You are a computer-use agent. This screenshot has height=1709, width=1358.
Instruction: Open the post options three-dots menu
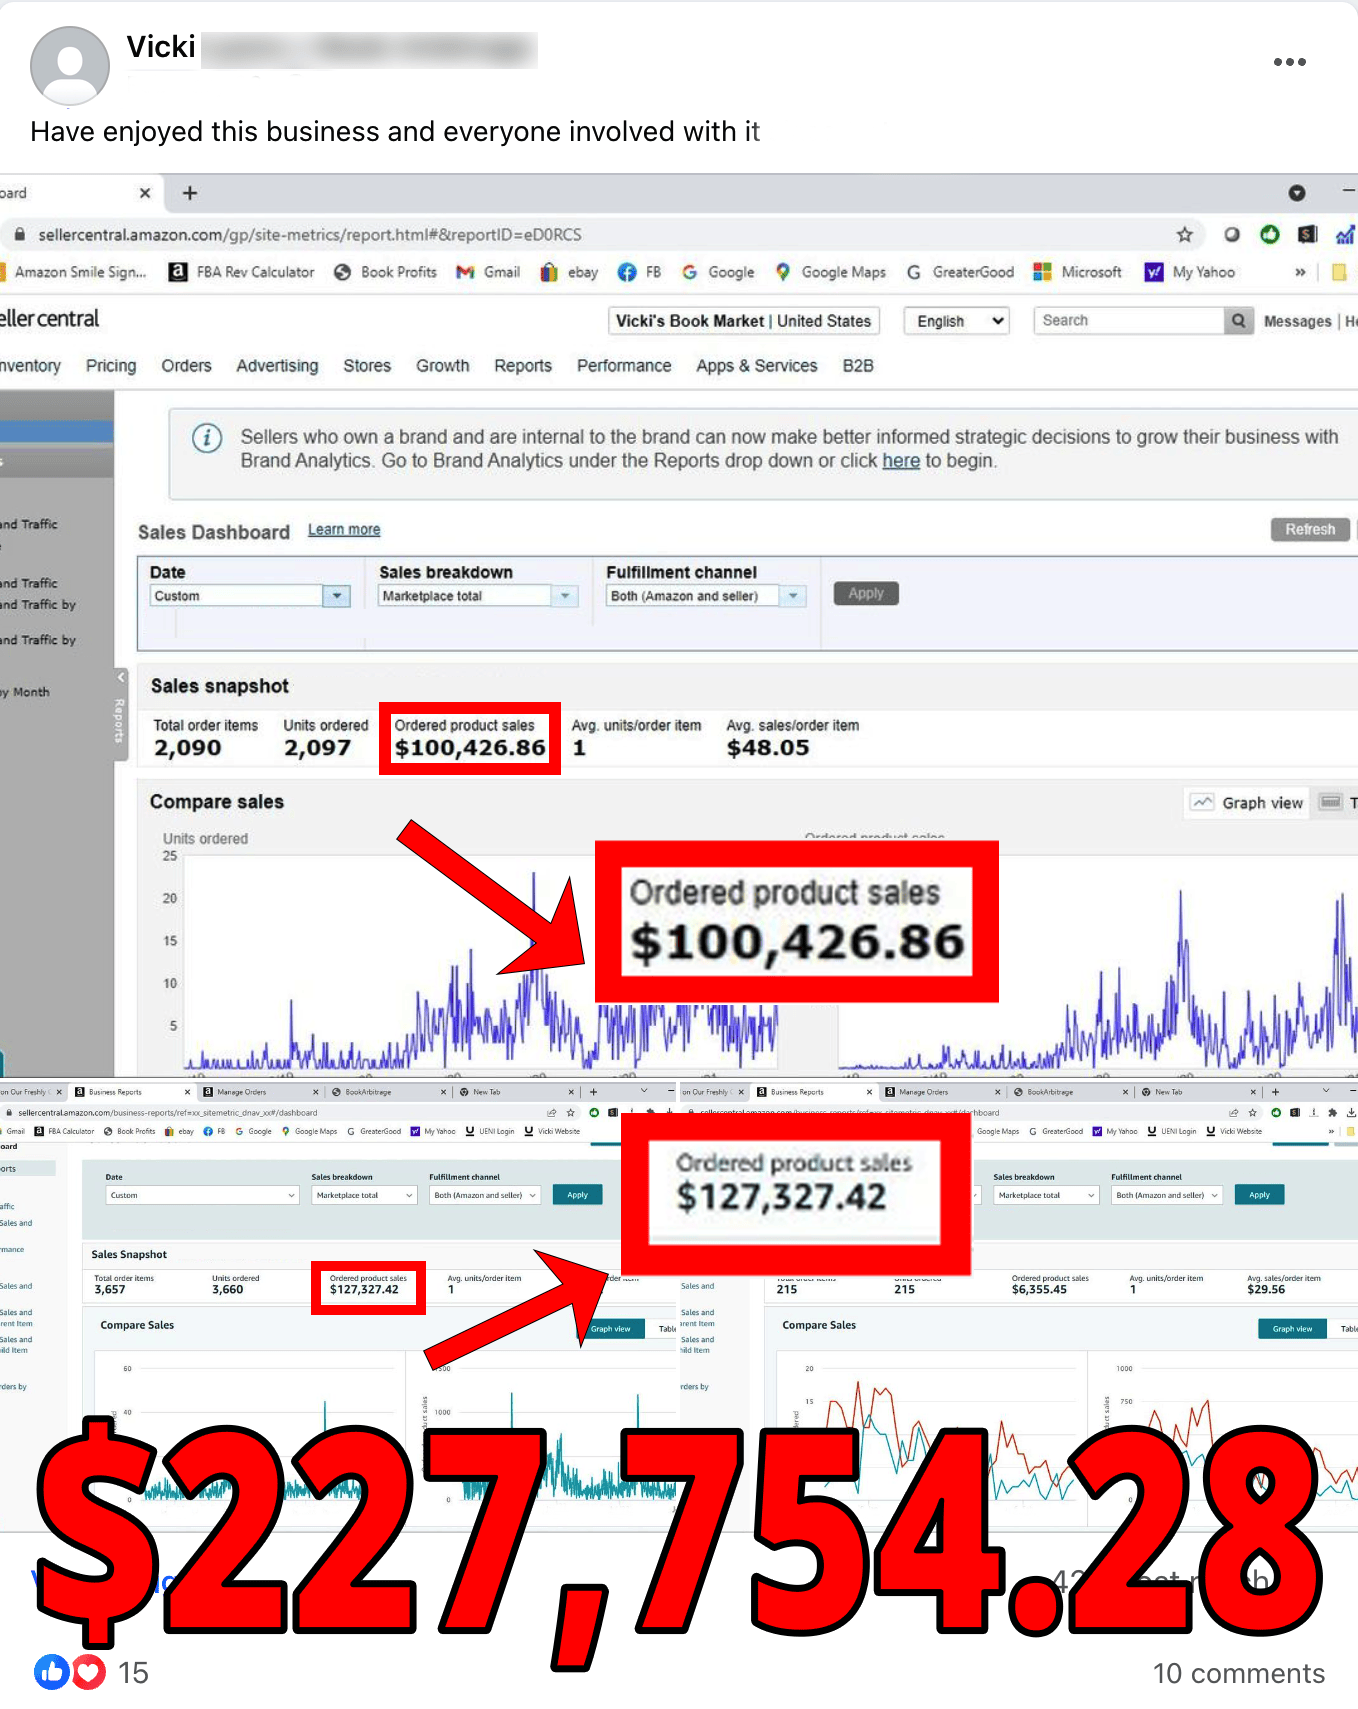coord(1289,62)
